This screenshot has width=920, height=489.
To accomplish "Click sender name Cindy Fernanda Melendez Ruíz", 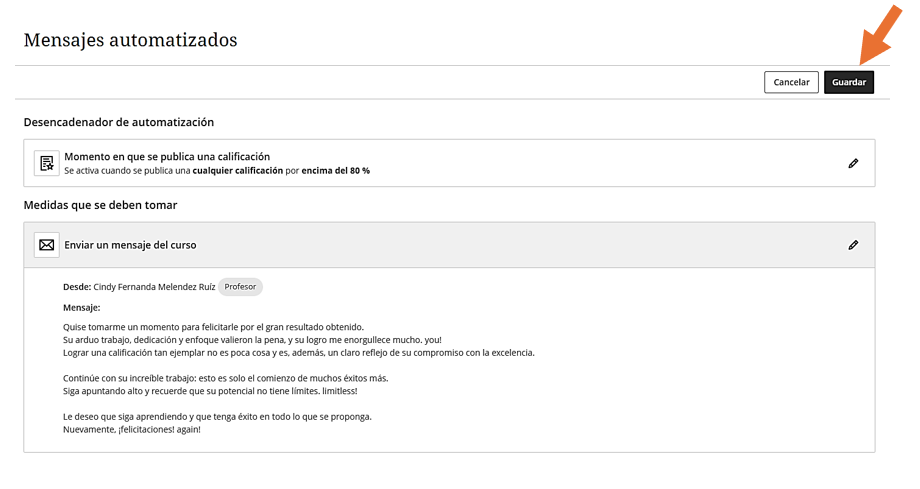I will pos(154,287).
